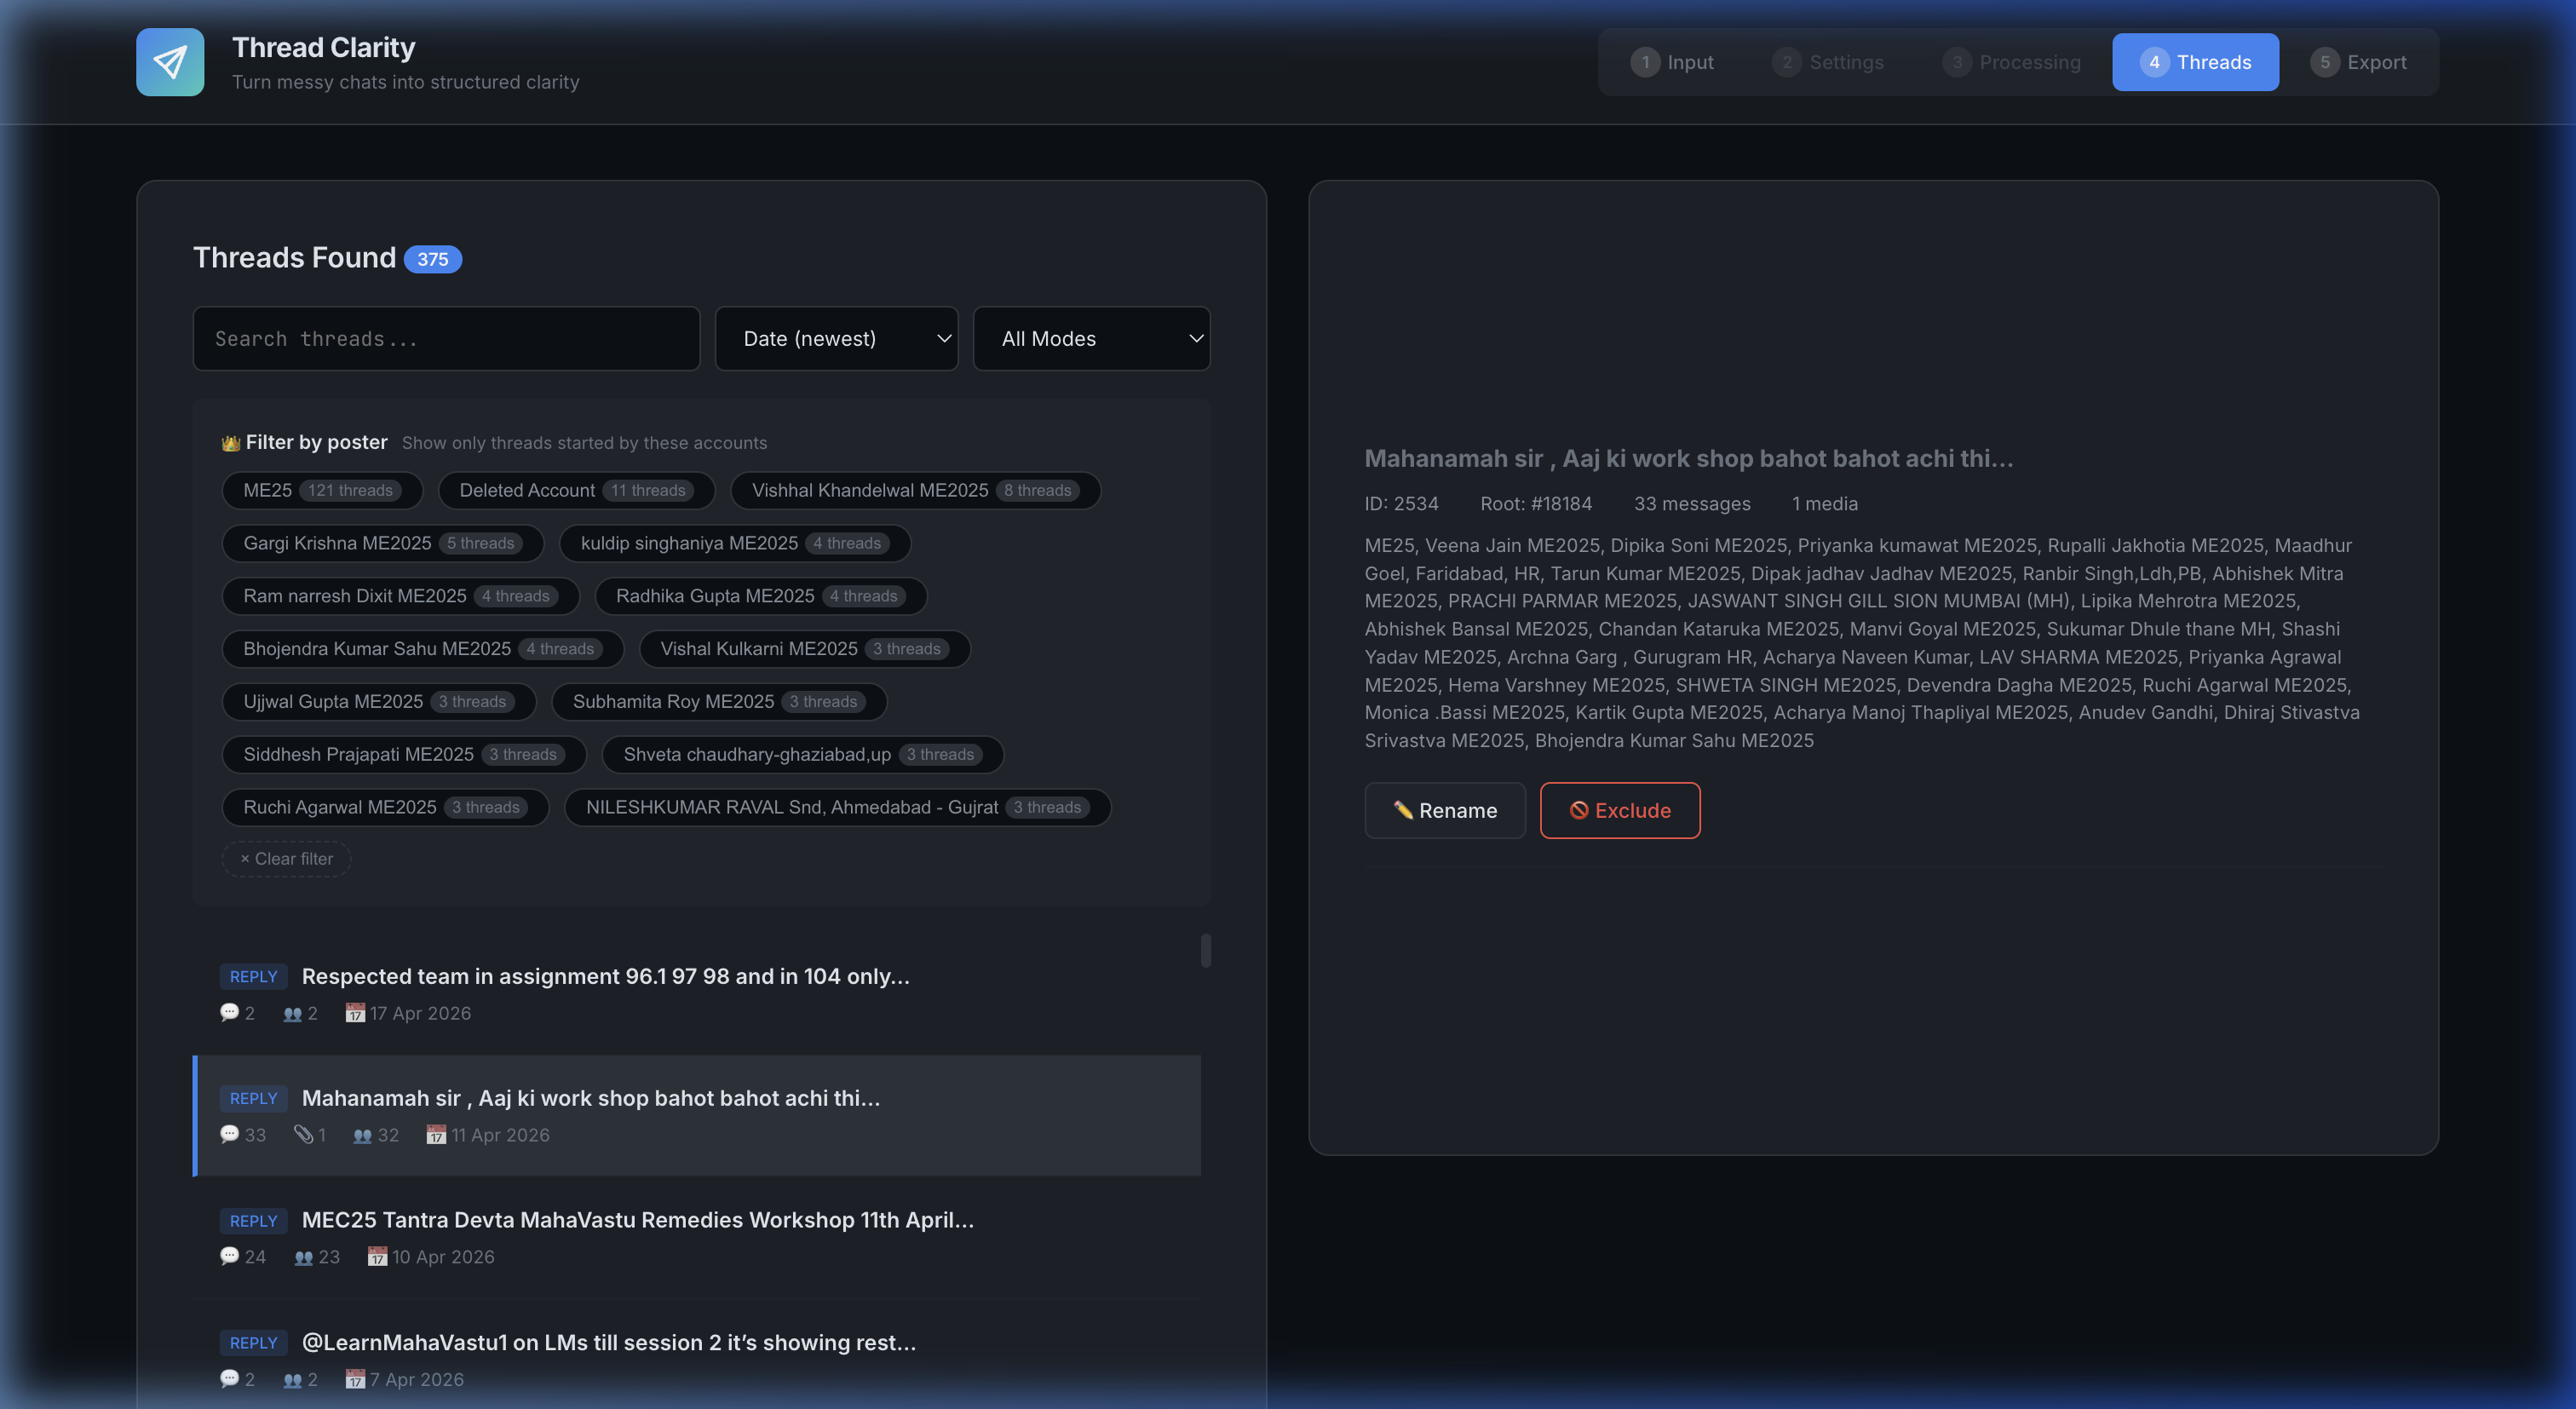The height and width of the screenshot is (1409, 2576).
Task: Open the Date (newest) sort dropdown
Action: pyautogui.click(x=836, y=338)
